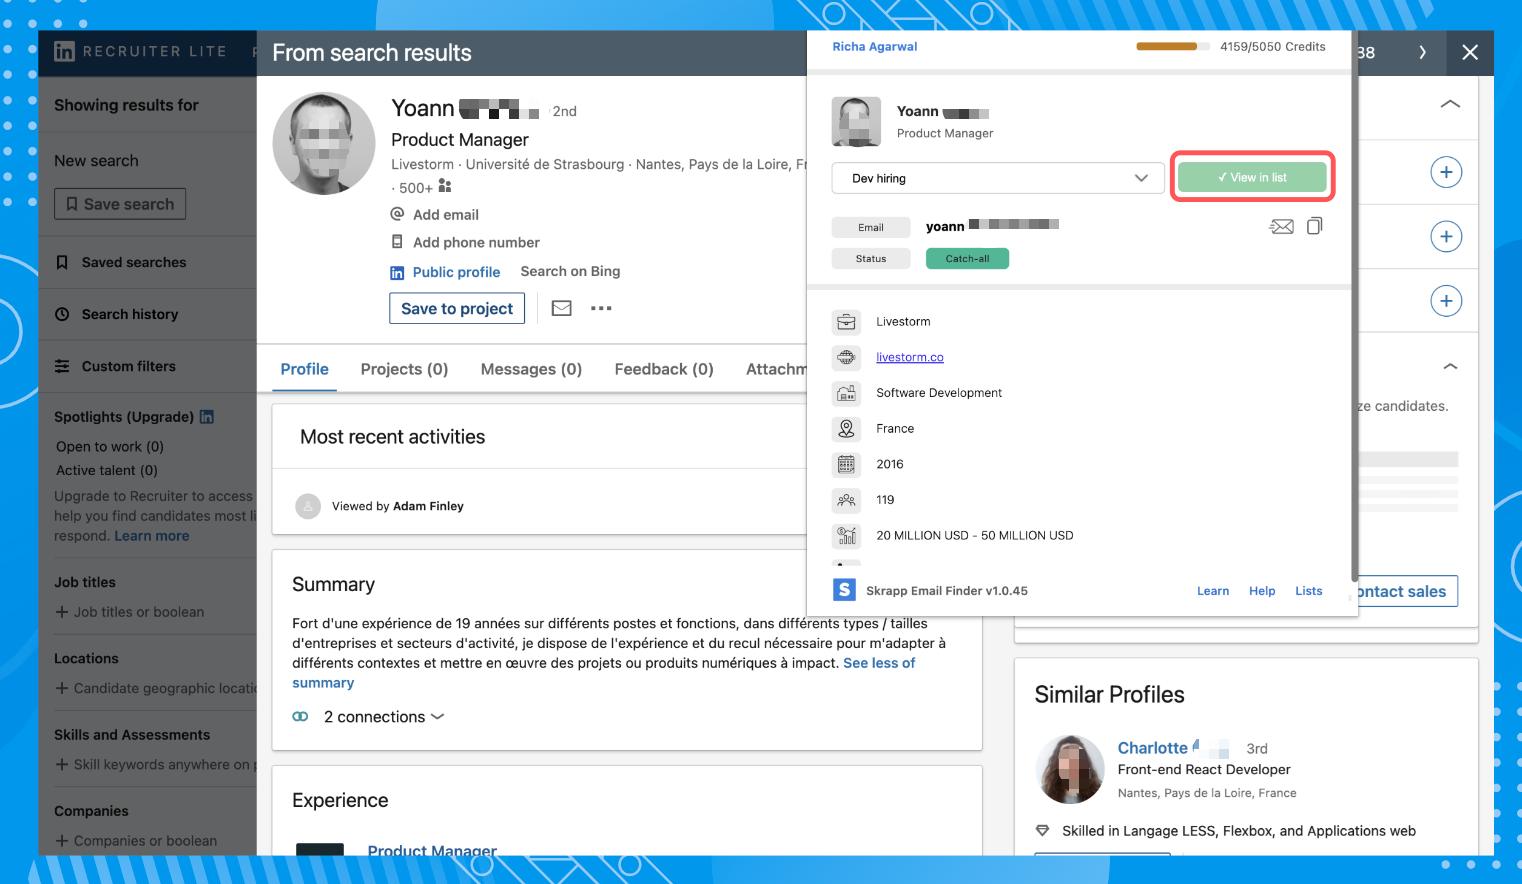Switch to the Profile tab
The image size is (1522, 884).
tap(304, 369)
